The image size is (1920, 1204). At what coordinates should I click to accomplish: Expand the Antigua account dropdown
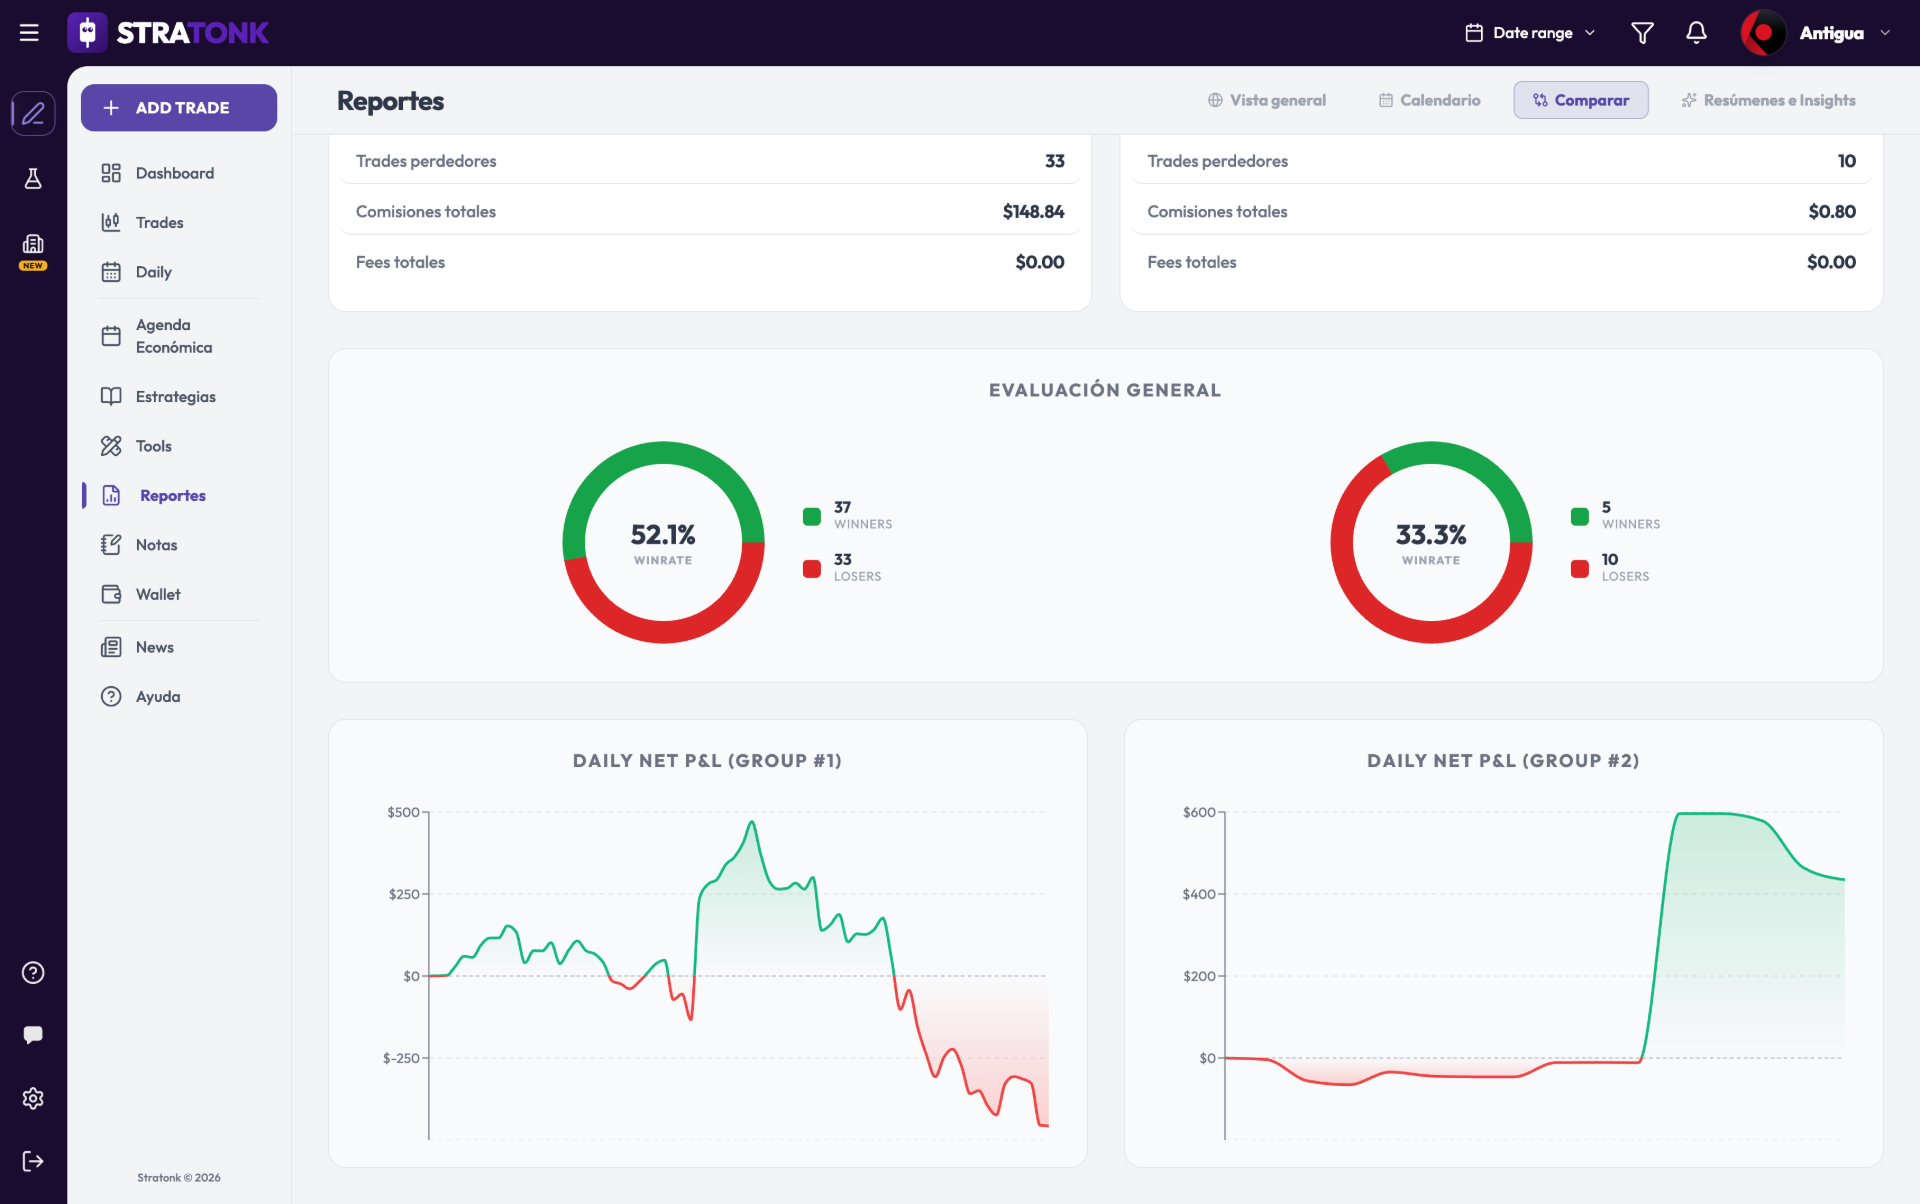1817,33
